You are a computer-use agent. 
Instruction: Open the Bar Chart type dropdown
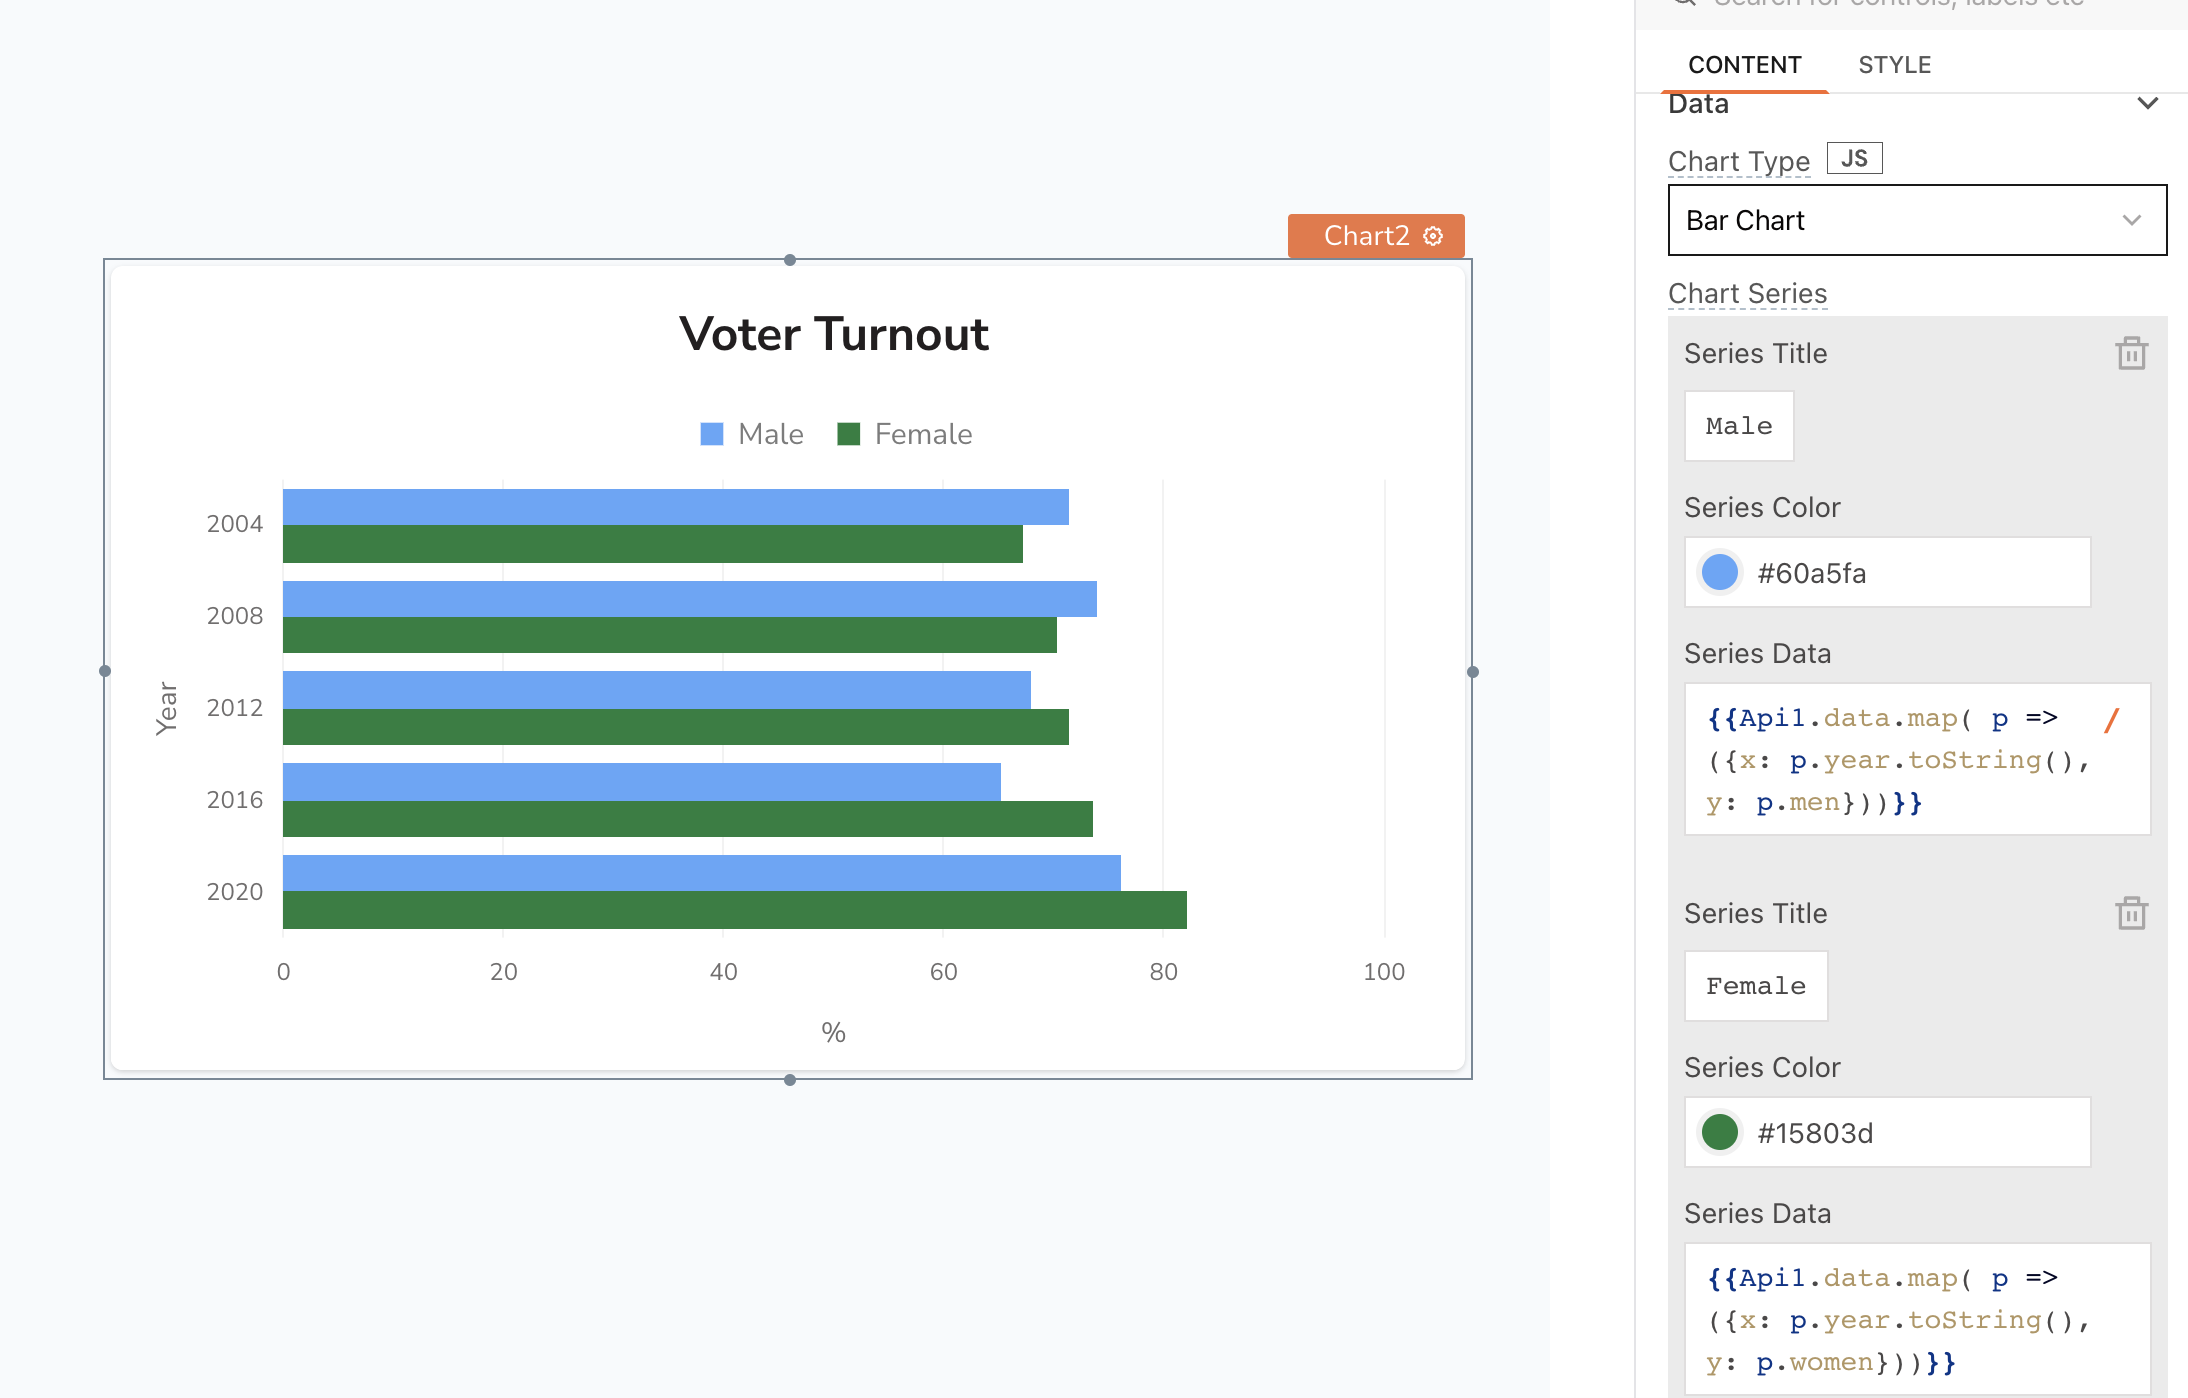click(1917, 220)
